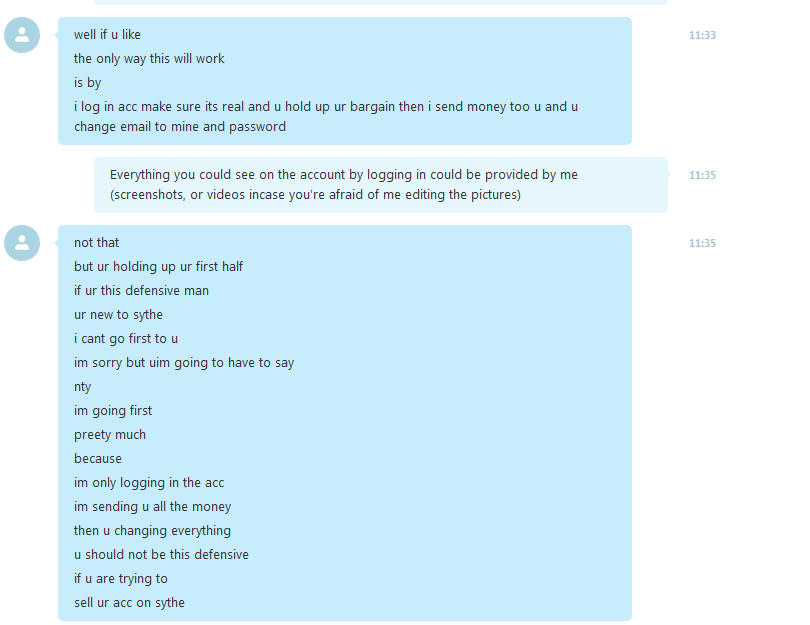The height and width of the screenshot is (625, 810).
Task: Click the 11:35 timestamp beside 'Everything you could see'
Action: coord(702,175)
